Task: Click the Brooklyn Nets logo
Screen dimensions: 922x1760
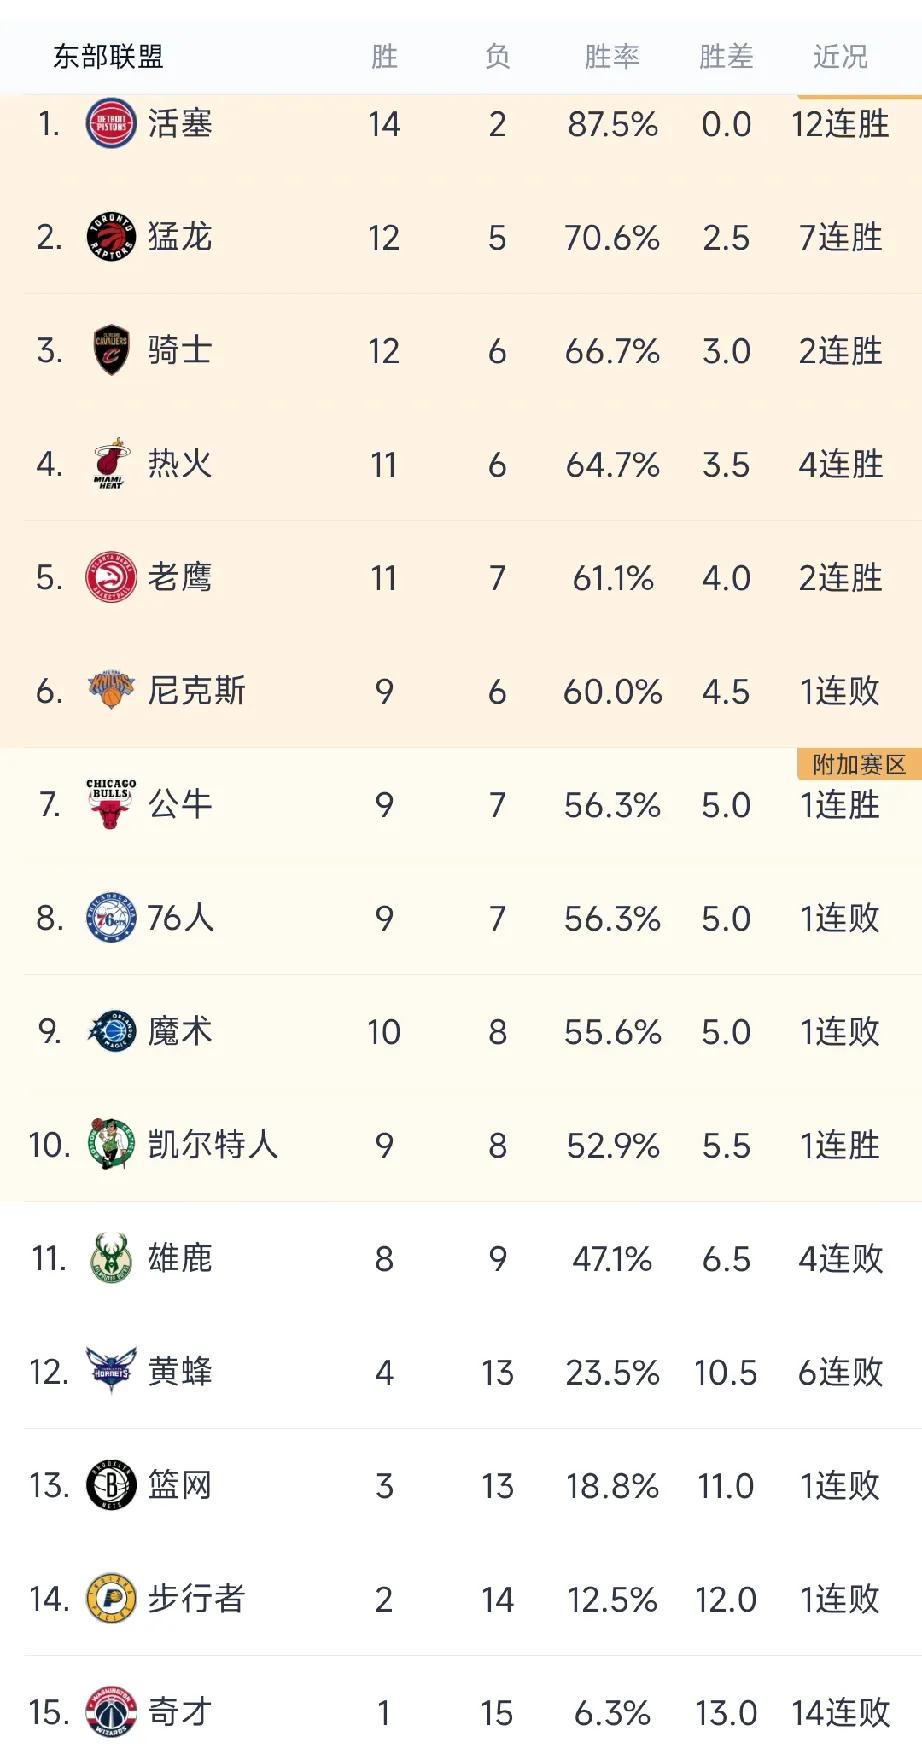Action: pos(110,1485)
